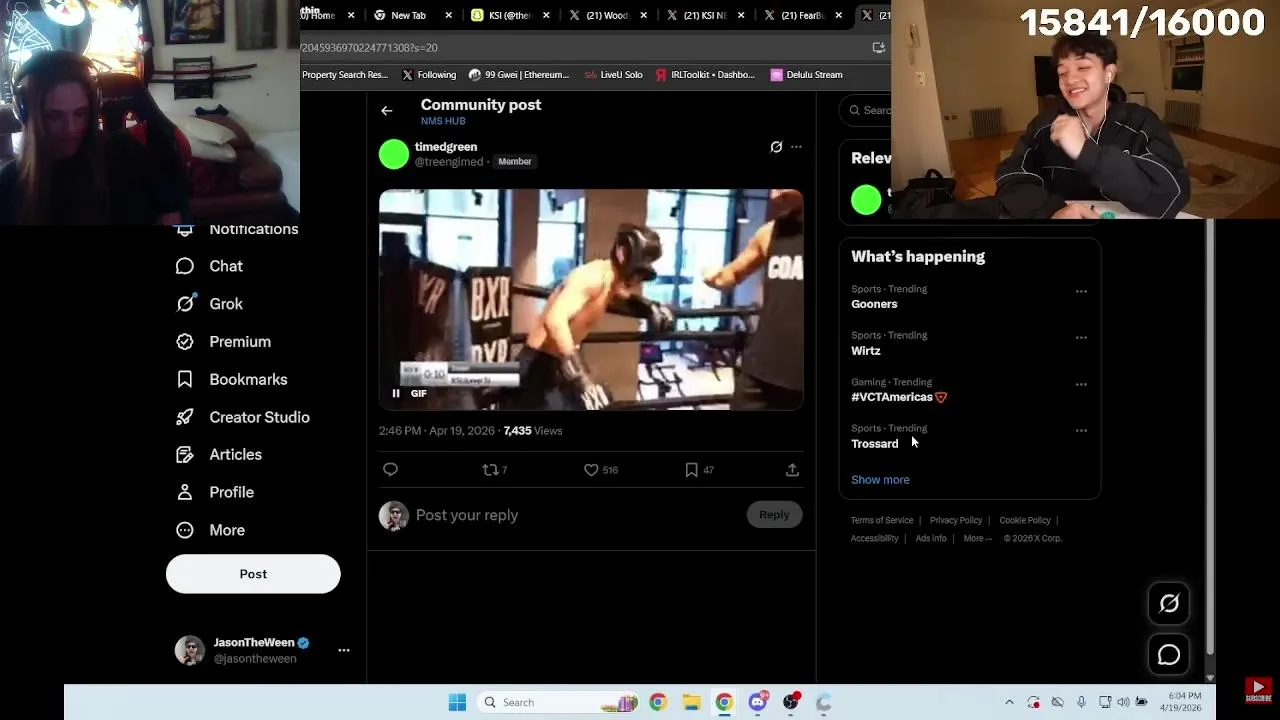Open Discord from the taskbar
This screenshot has width=1280, height=720.
758,702
